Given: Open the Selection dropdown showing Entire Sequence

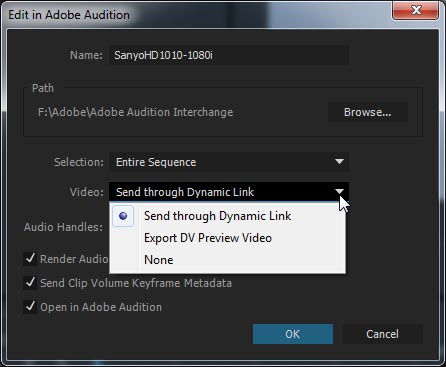Looking at the screenshot, I should (x=229, y=162).
